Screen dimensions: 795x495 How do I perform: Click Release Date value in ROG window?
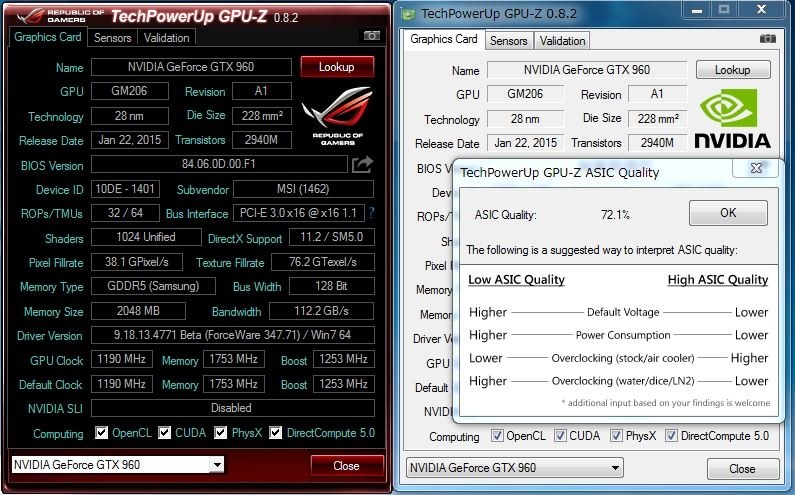pos(129,139)
